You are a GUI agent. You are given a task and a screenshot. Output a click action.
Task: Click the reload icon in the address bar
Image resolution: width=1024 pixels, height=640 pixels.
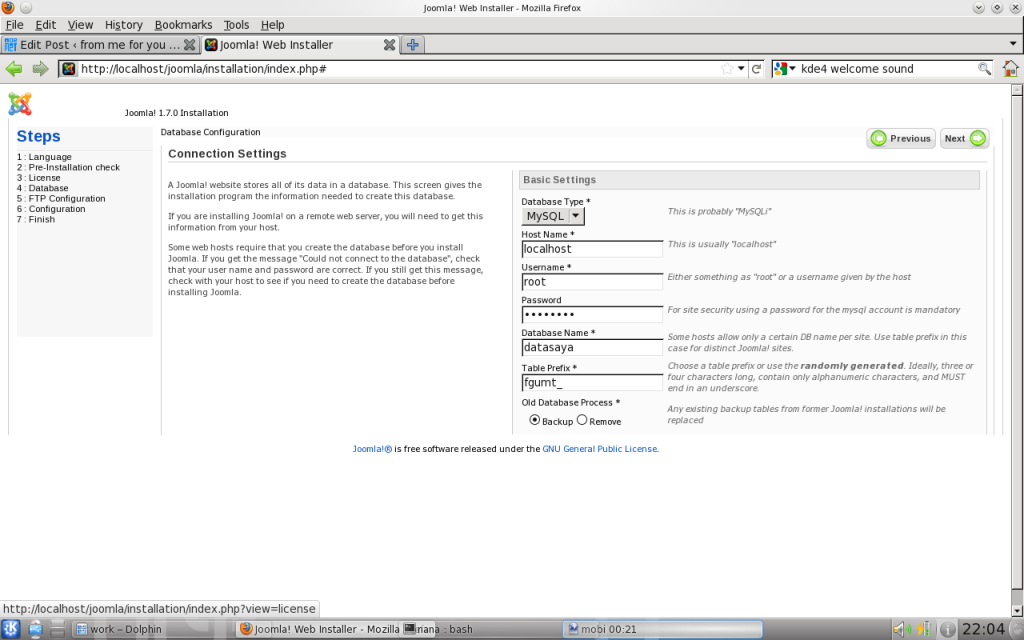756,69
